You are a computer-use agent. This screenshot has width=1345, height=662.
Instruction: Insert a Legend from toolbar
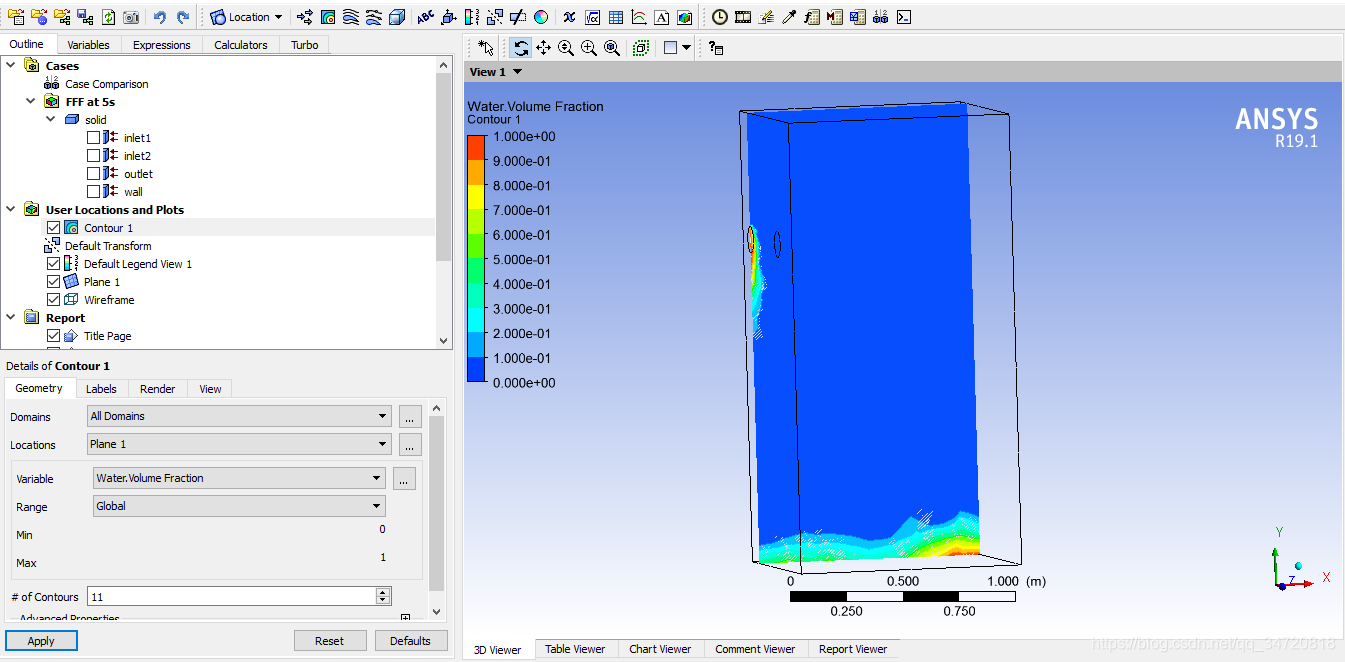click(472, 17)
